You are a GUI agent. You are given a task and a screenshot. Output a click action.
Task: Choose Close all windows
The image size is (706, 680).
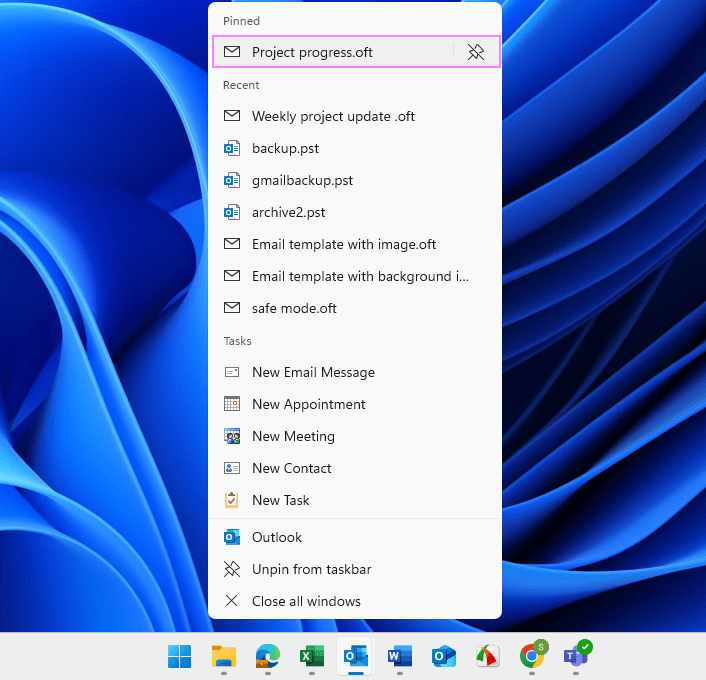click(x=355, y=601)
